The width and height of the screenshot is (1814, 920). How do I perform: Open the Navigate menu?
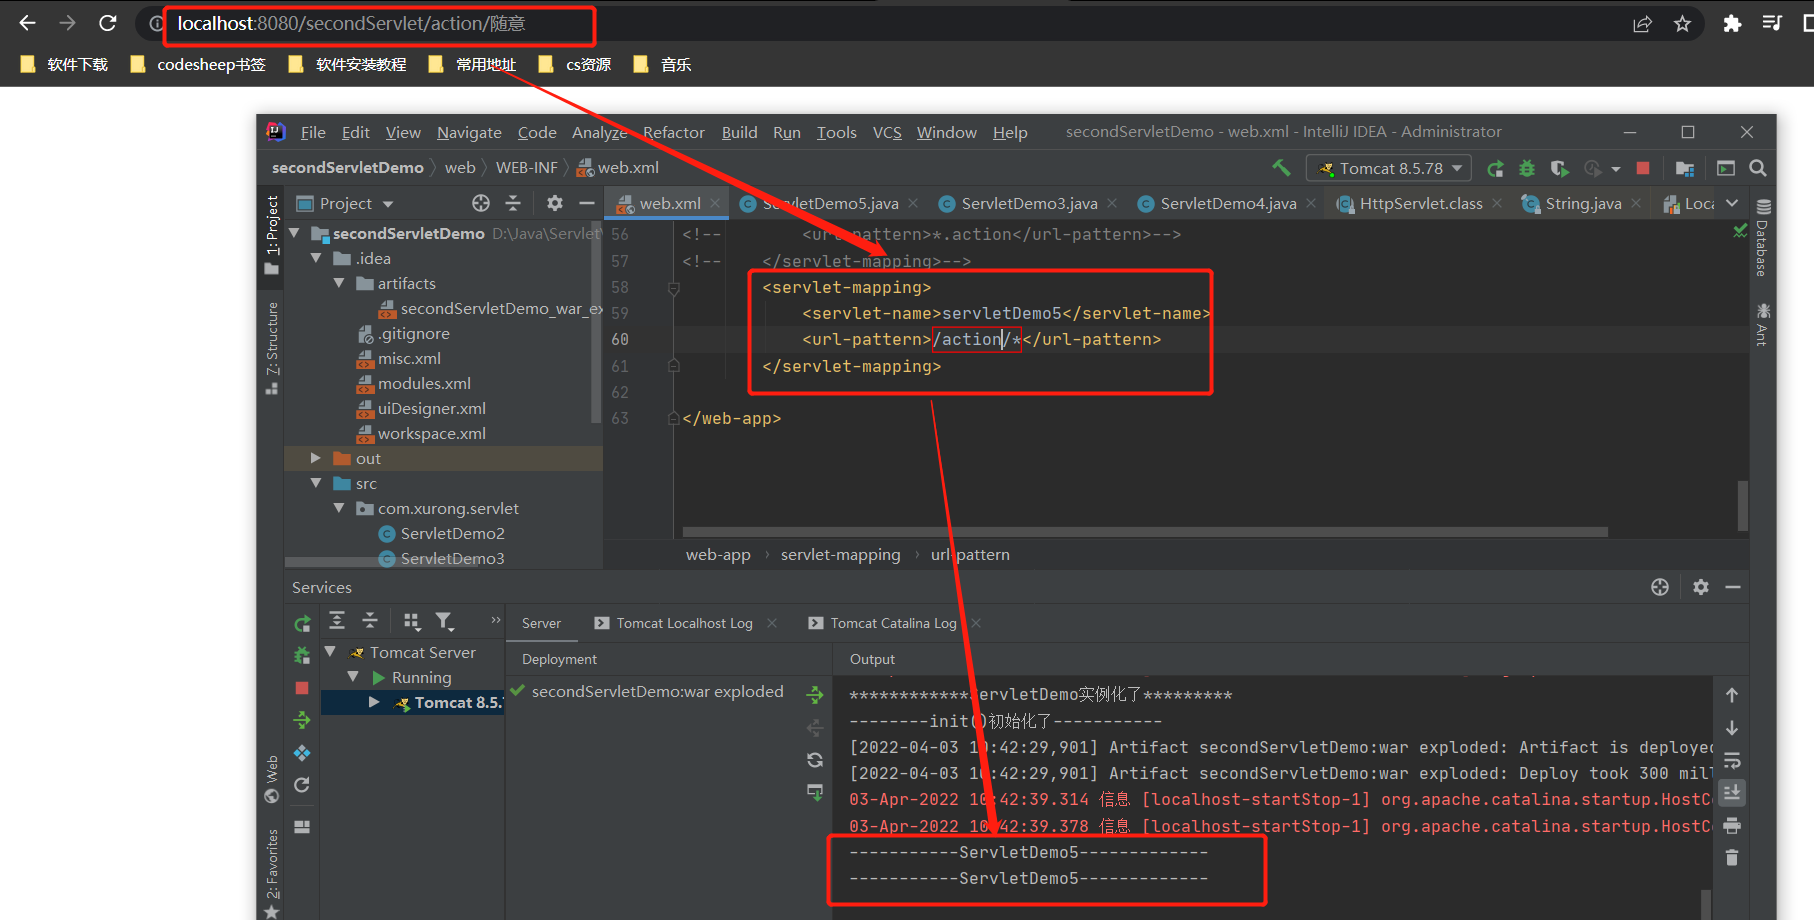[469, 132]
